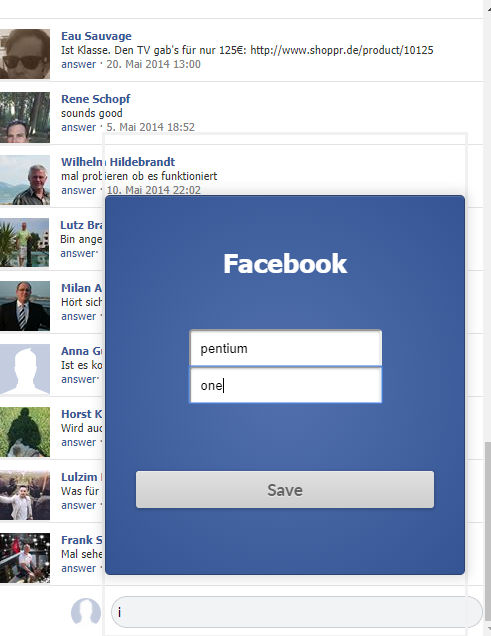
Task: Open Eau Sauvage's profile name link
Action: [96, 36]
